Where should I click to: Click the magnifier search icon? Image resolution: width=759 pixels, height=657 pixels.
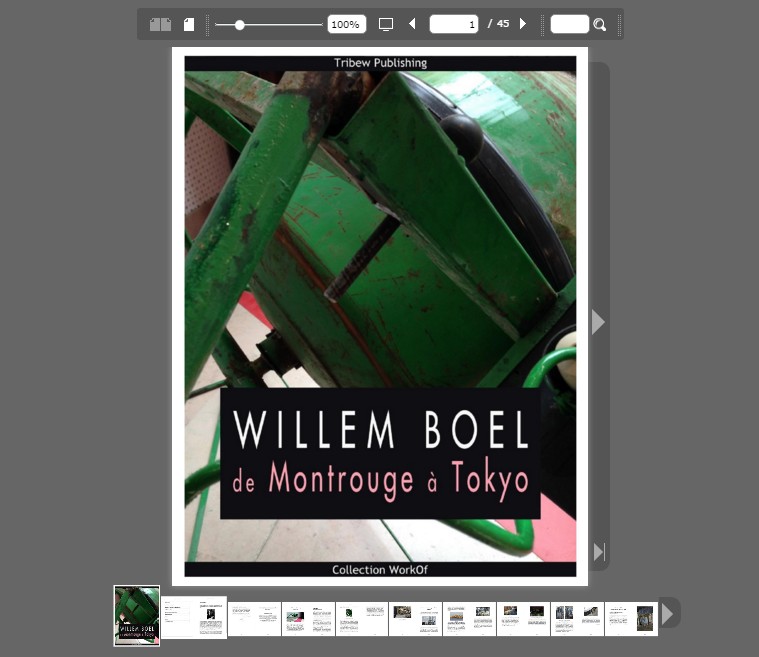pos(599,25)
